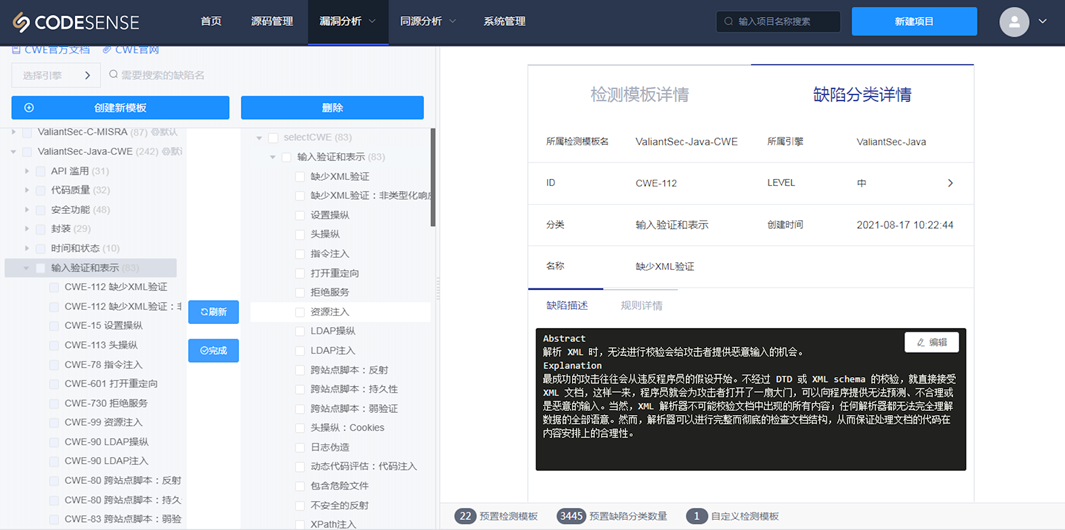This screenshot has height=530, width=1065.
Task: Click the plus icon on 创建新模板
Action: pyautogui.click(x=29, y=107)
